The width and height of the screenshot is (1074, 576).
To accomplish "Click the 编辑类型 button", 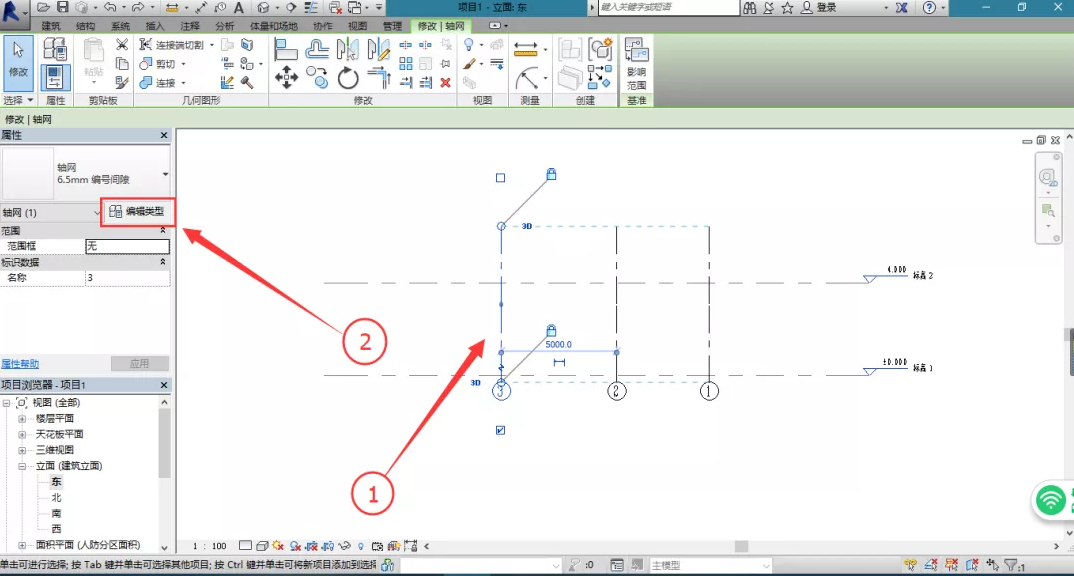I will (x=138, y=212).
